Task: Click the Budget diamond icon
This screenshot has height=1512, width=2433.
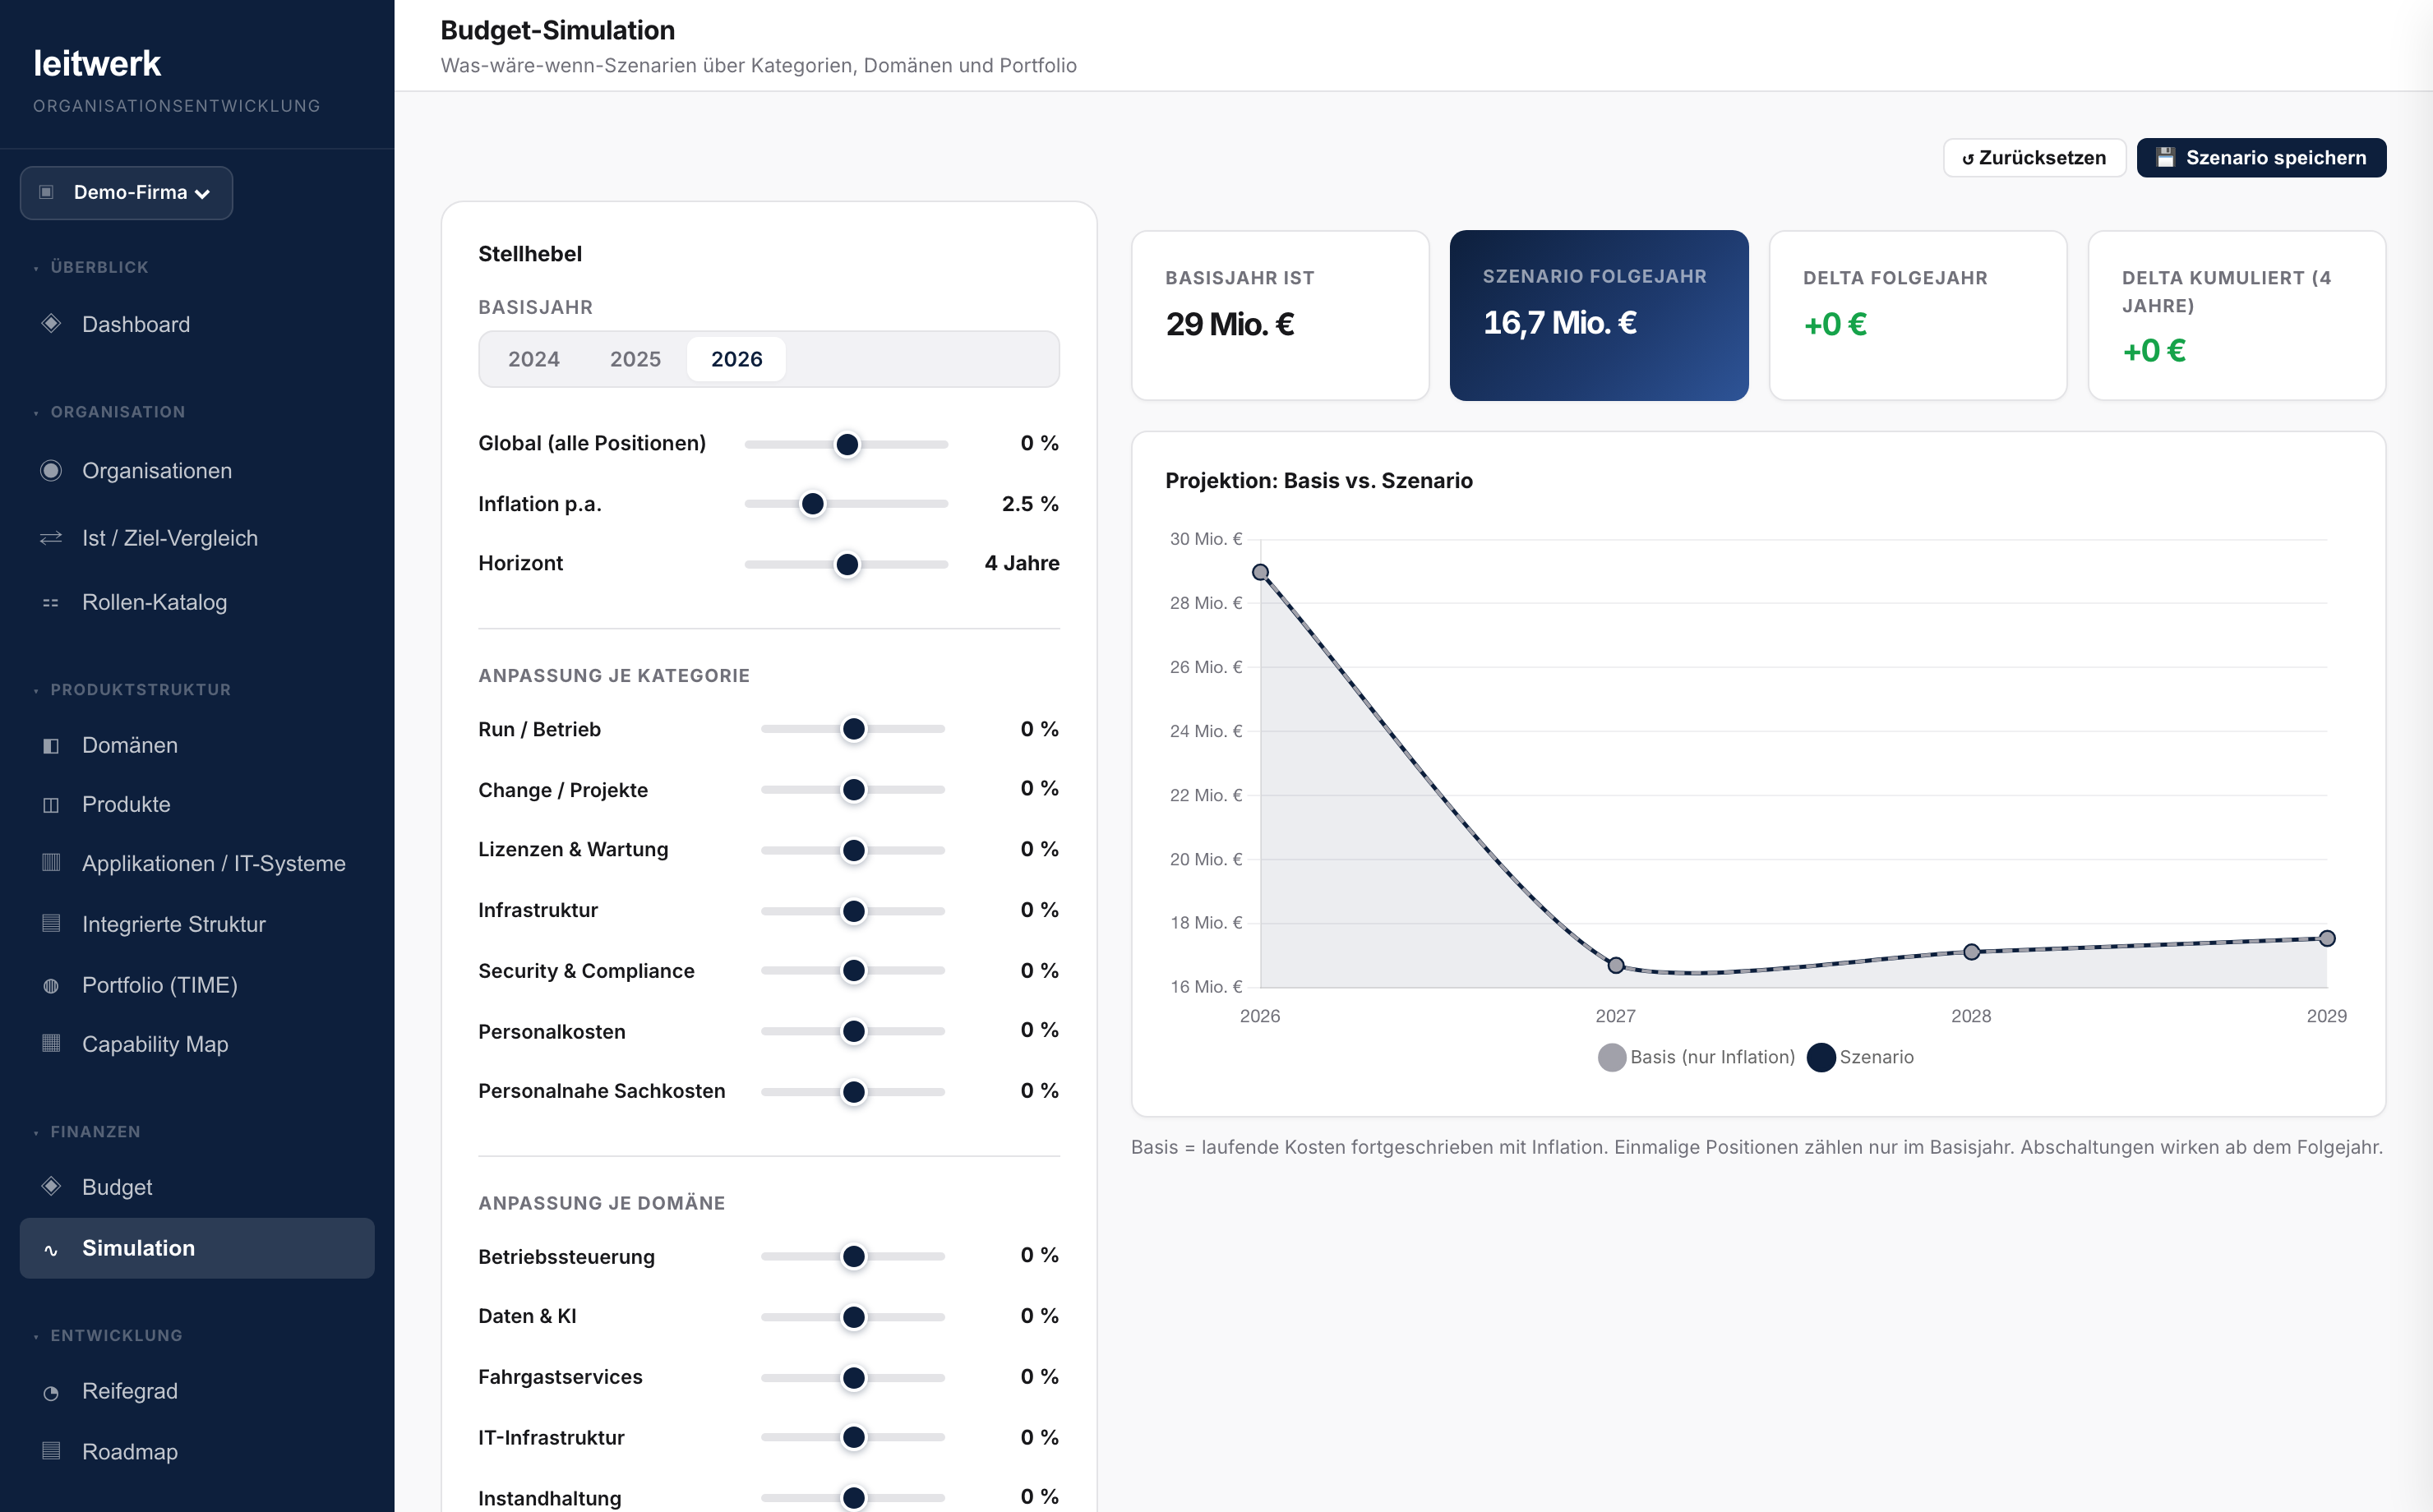Action: pos(51,1186)
